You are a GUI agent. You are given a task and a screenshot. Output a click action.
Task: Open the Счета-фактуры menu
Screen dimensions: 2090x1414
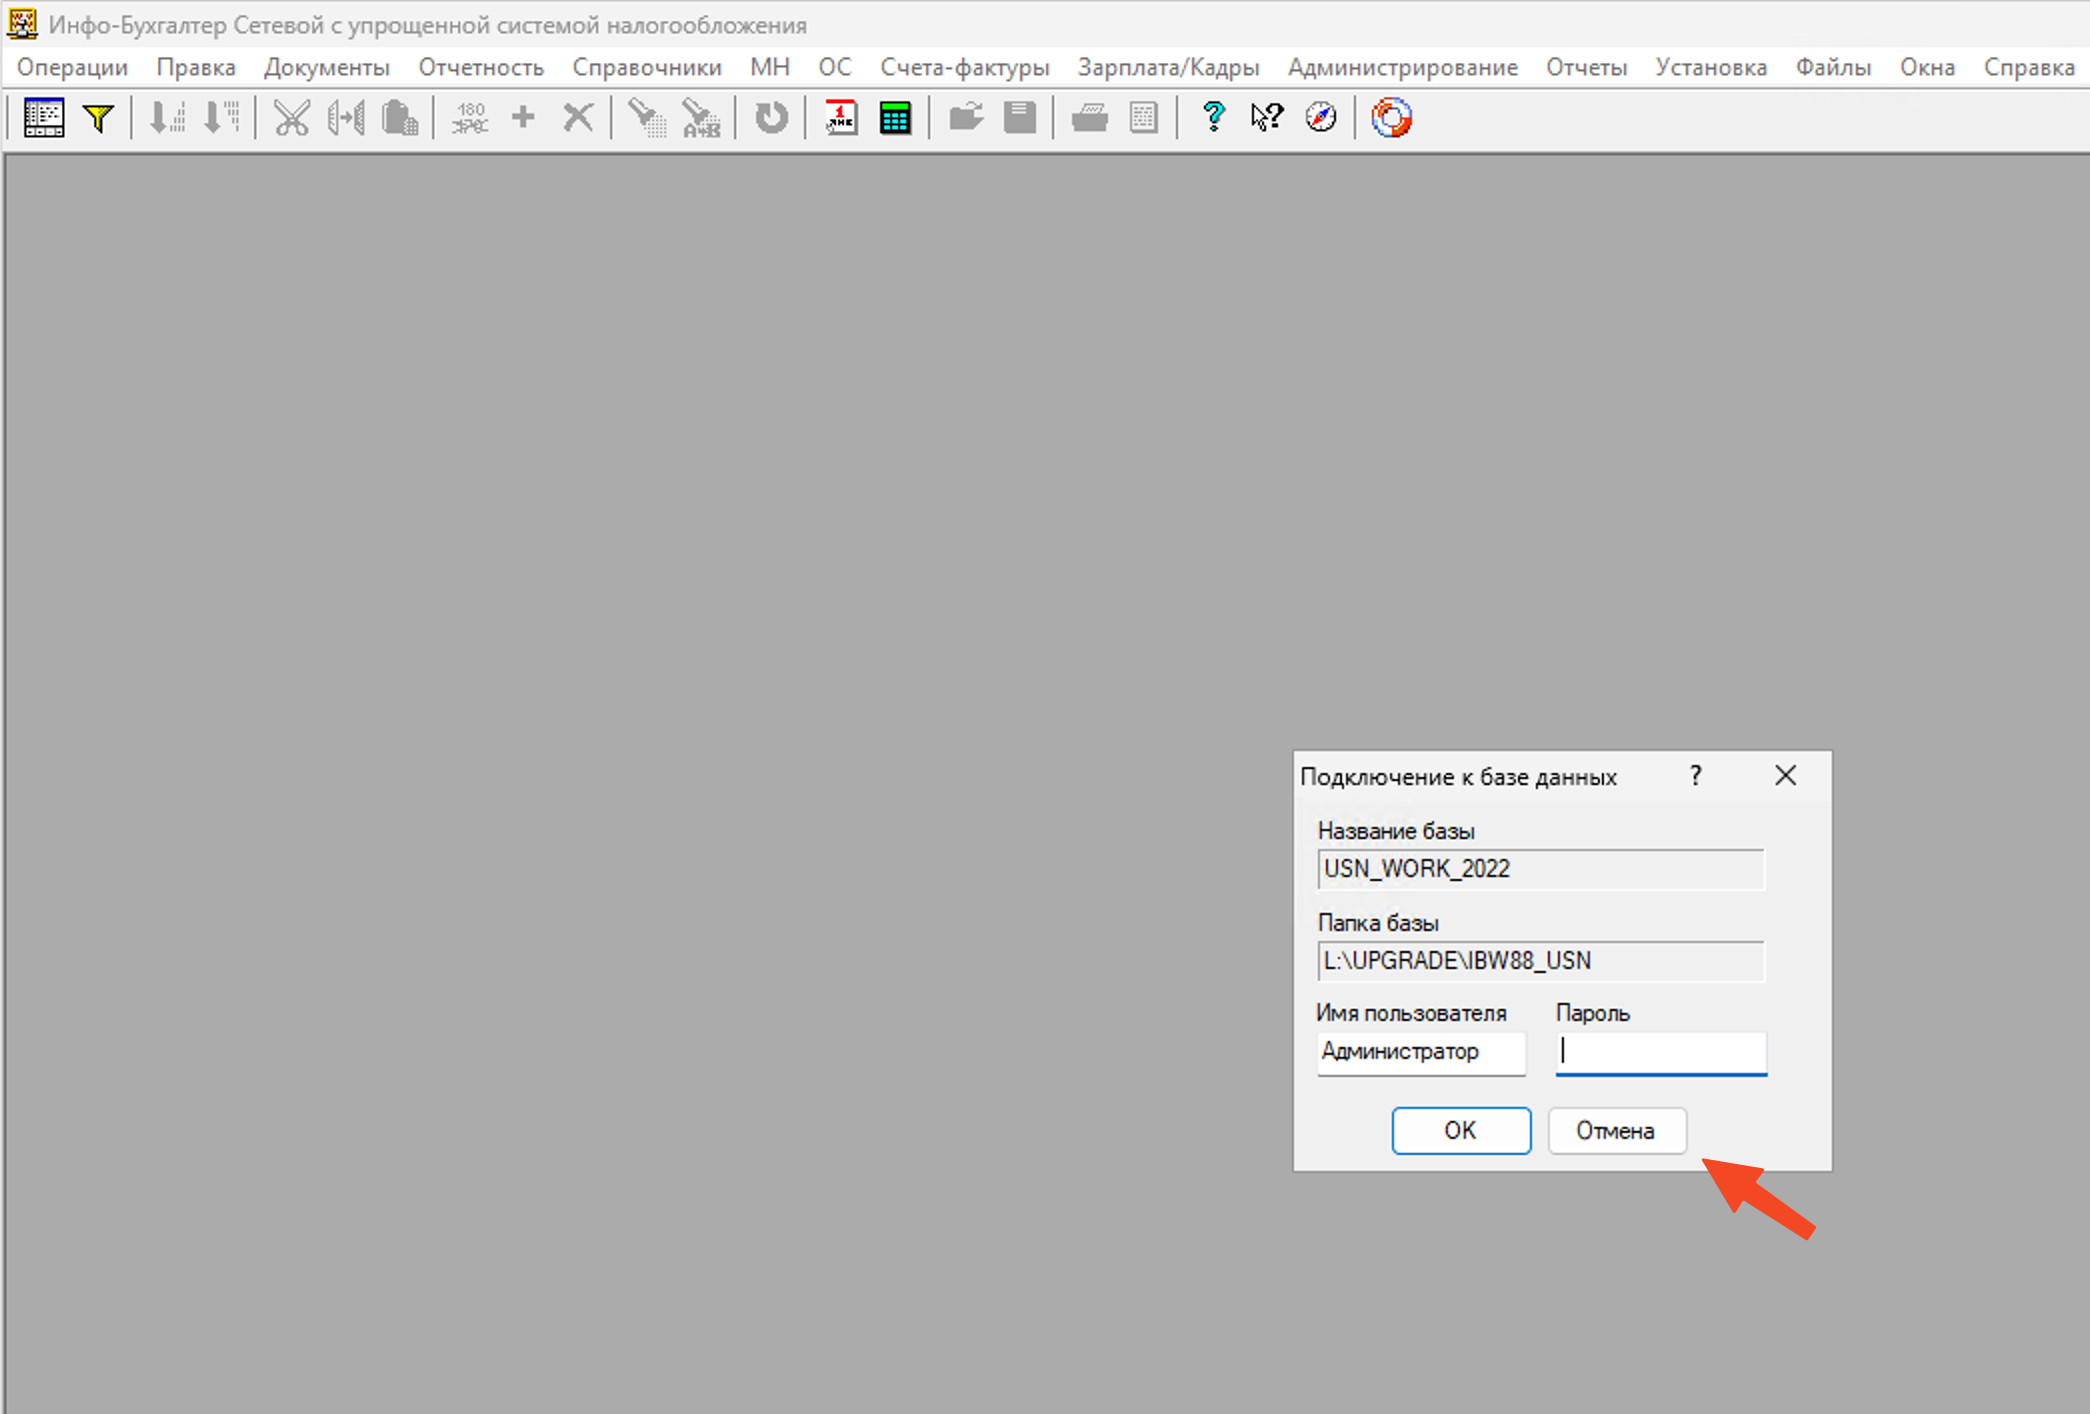(964, 68)
